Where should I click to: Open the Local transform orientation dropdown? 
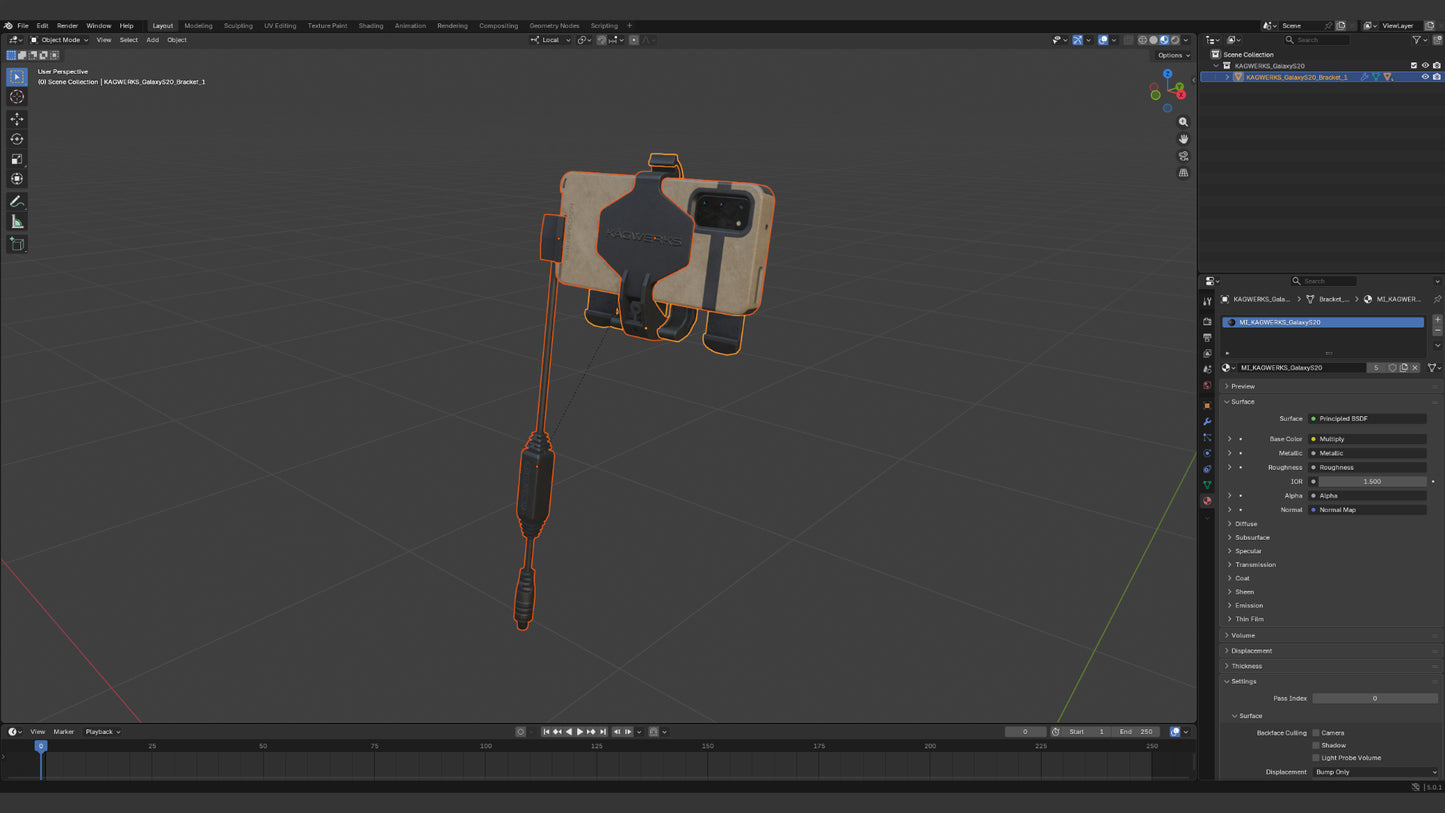point(551,40)
